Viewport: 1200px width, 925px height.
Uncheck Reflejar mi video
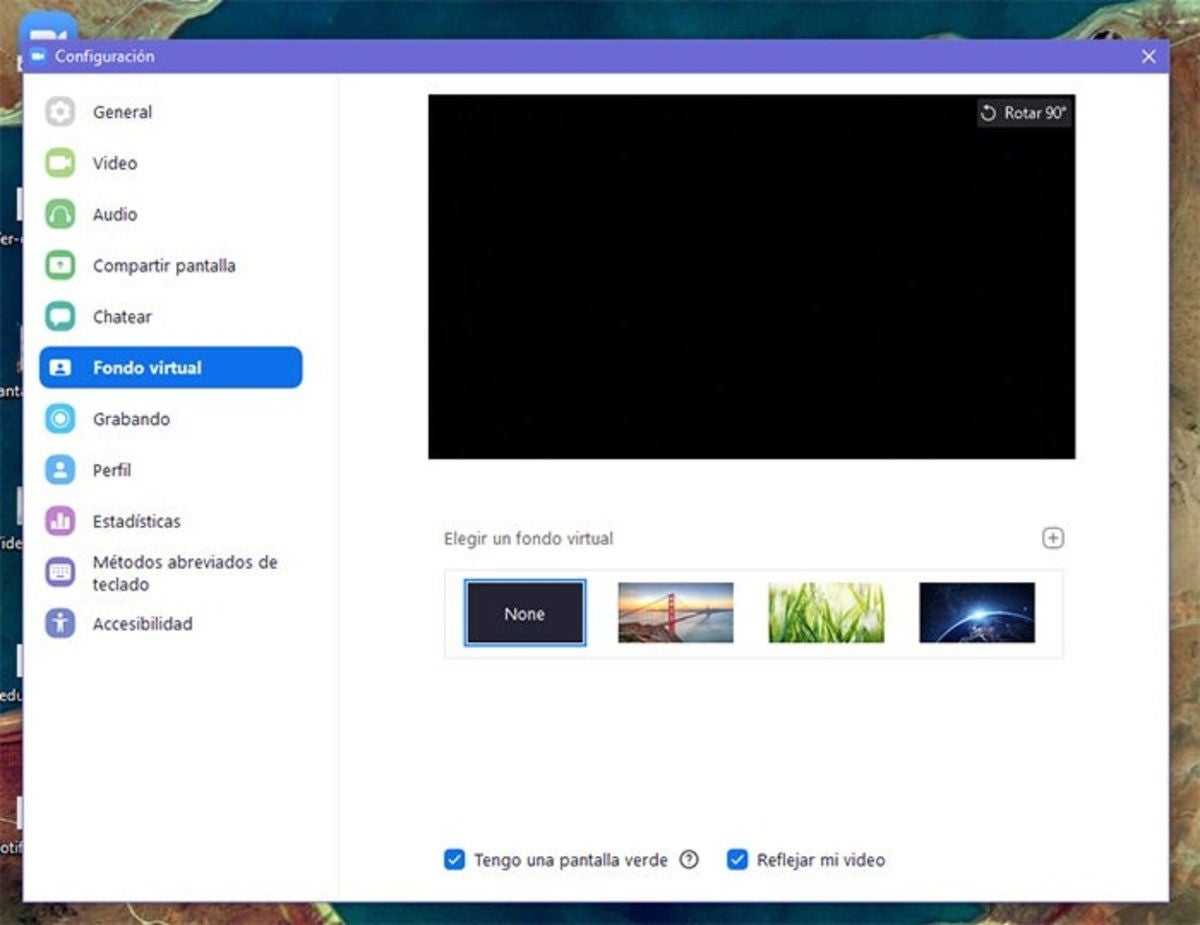[x=738, y=859]
